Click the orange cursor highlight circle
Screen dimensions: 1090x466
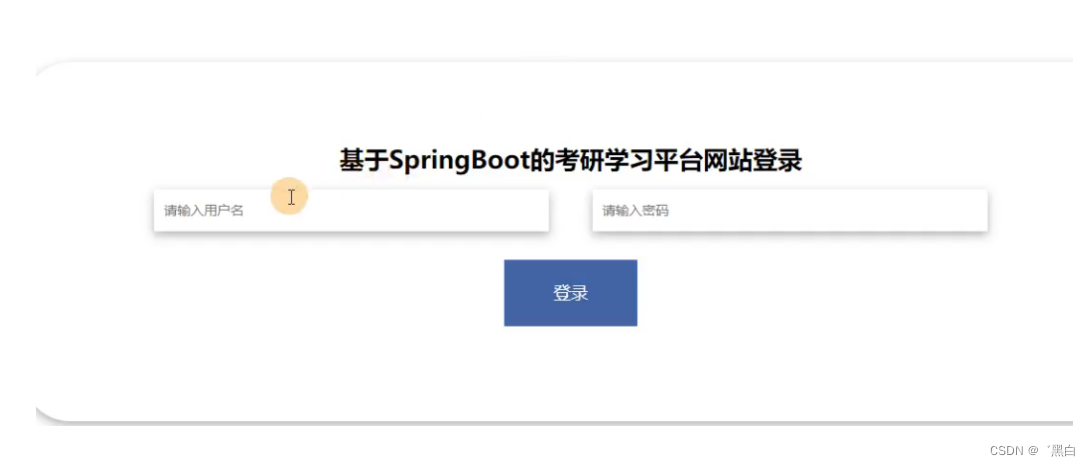click(289, 196)
